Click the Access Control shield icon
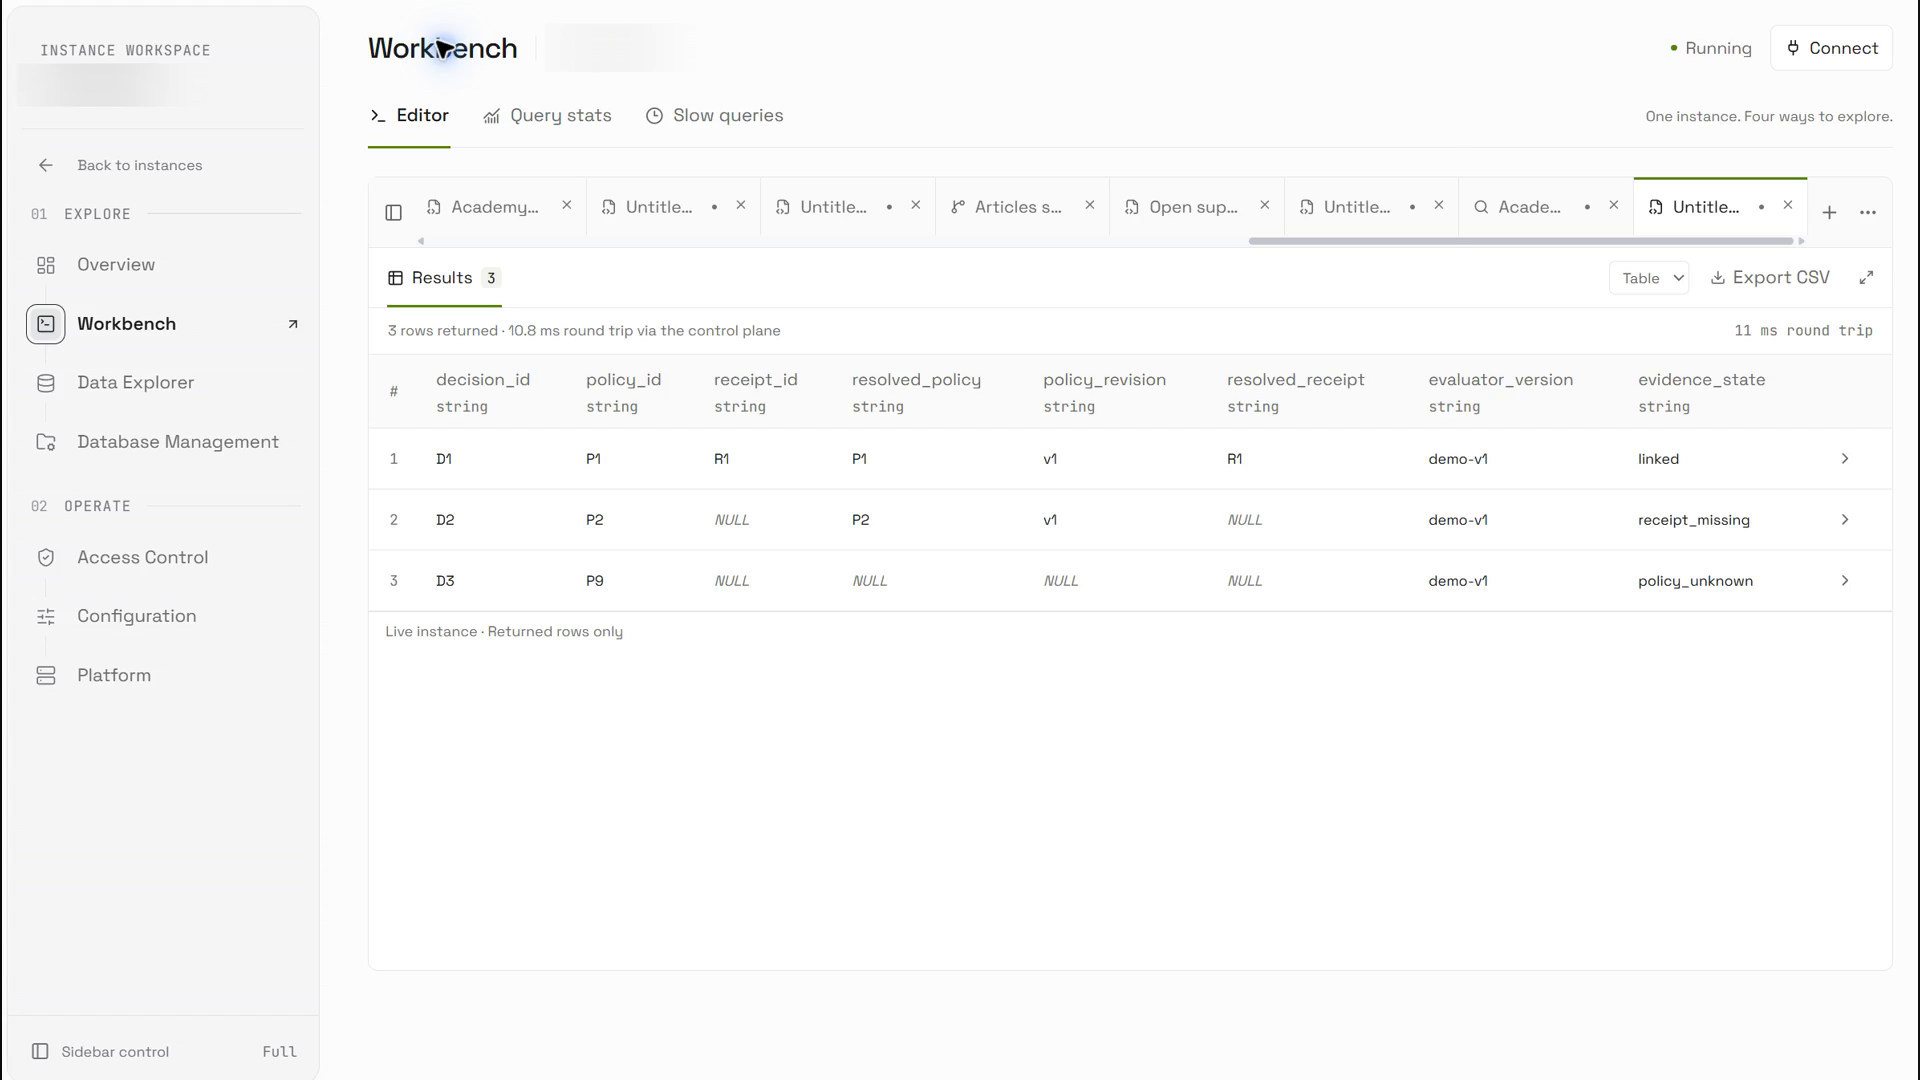 click(x=46, y=558)
